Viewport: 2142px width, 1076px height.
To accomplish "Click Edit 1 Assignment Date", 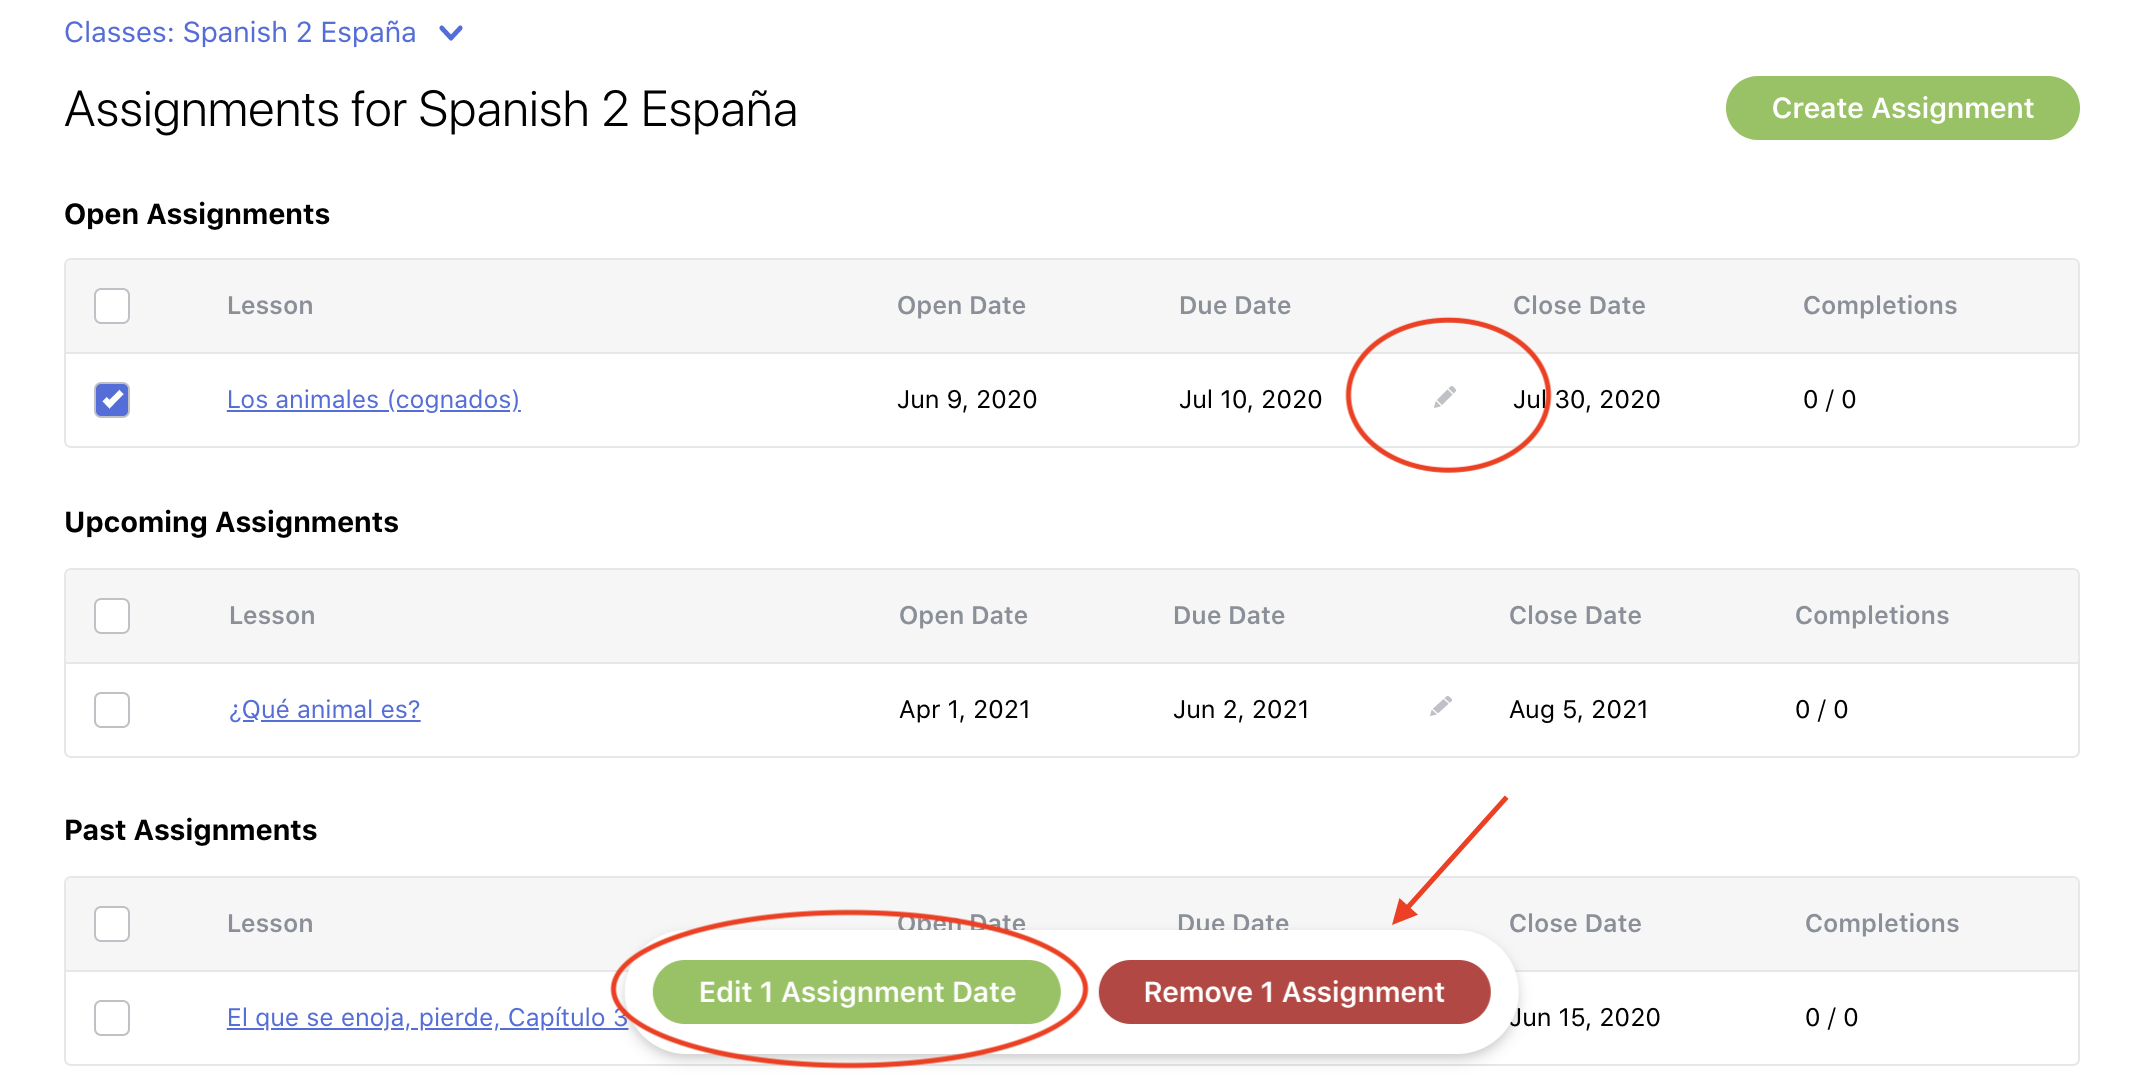I will pyautogui.click(x=856, y=991).
